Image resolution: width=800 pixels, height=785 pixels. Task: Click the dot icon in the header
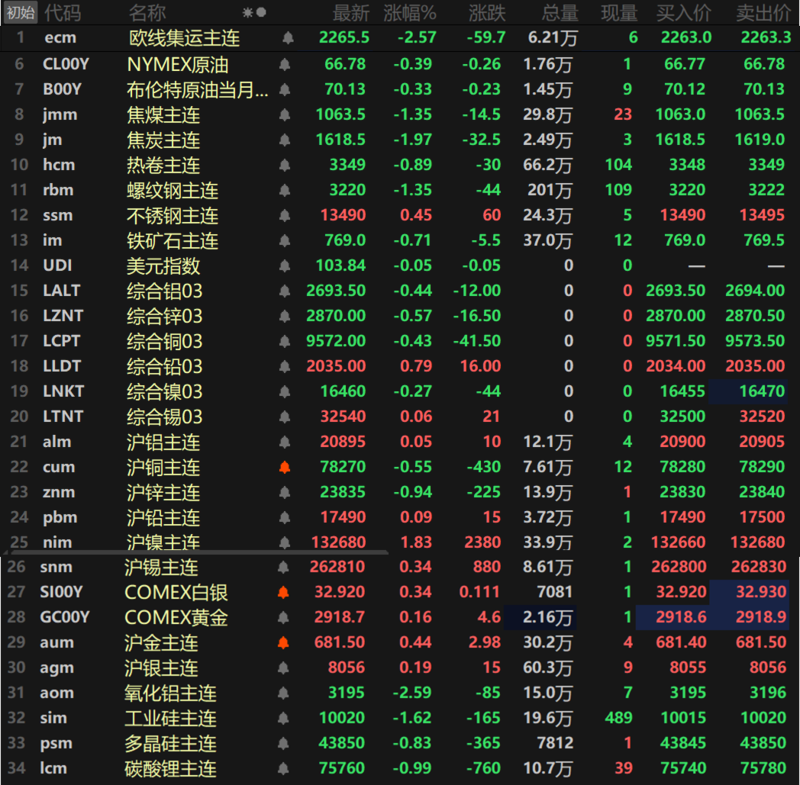(x=262, y=13)
